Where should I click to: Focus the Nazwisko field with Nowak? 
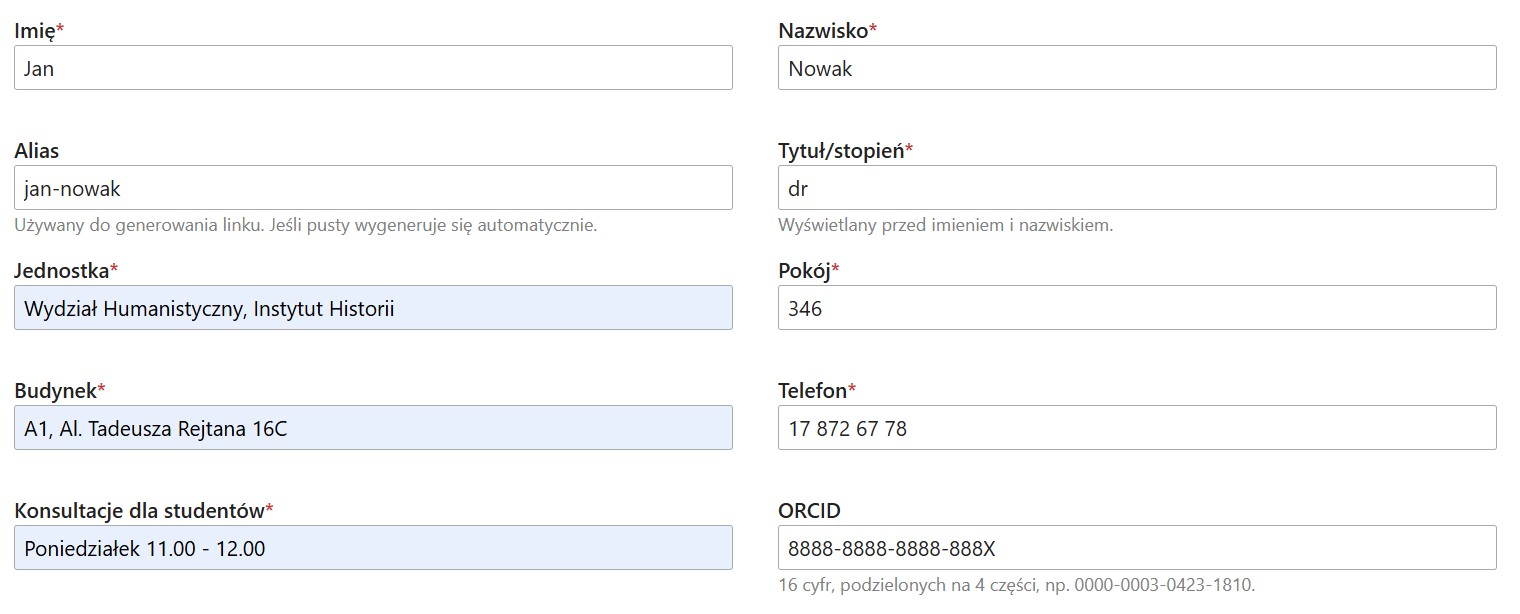click(1137, 68)
